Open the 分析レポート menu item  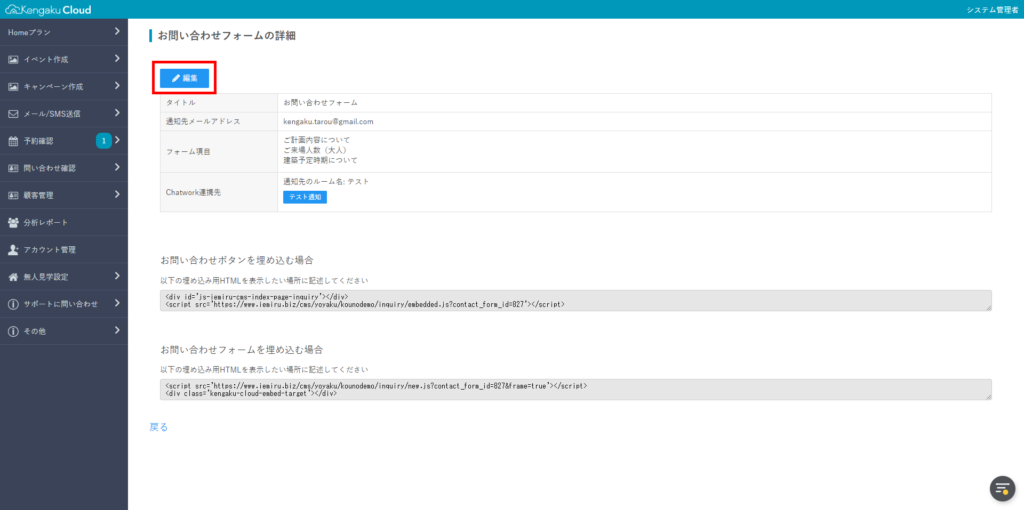(64, 222)
